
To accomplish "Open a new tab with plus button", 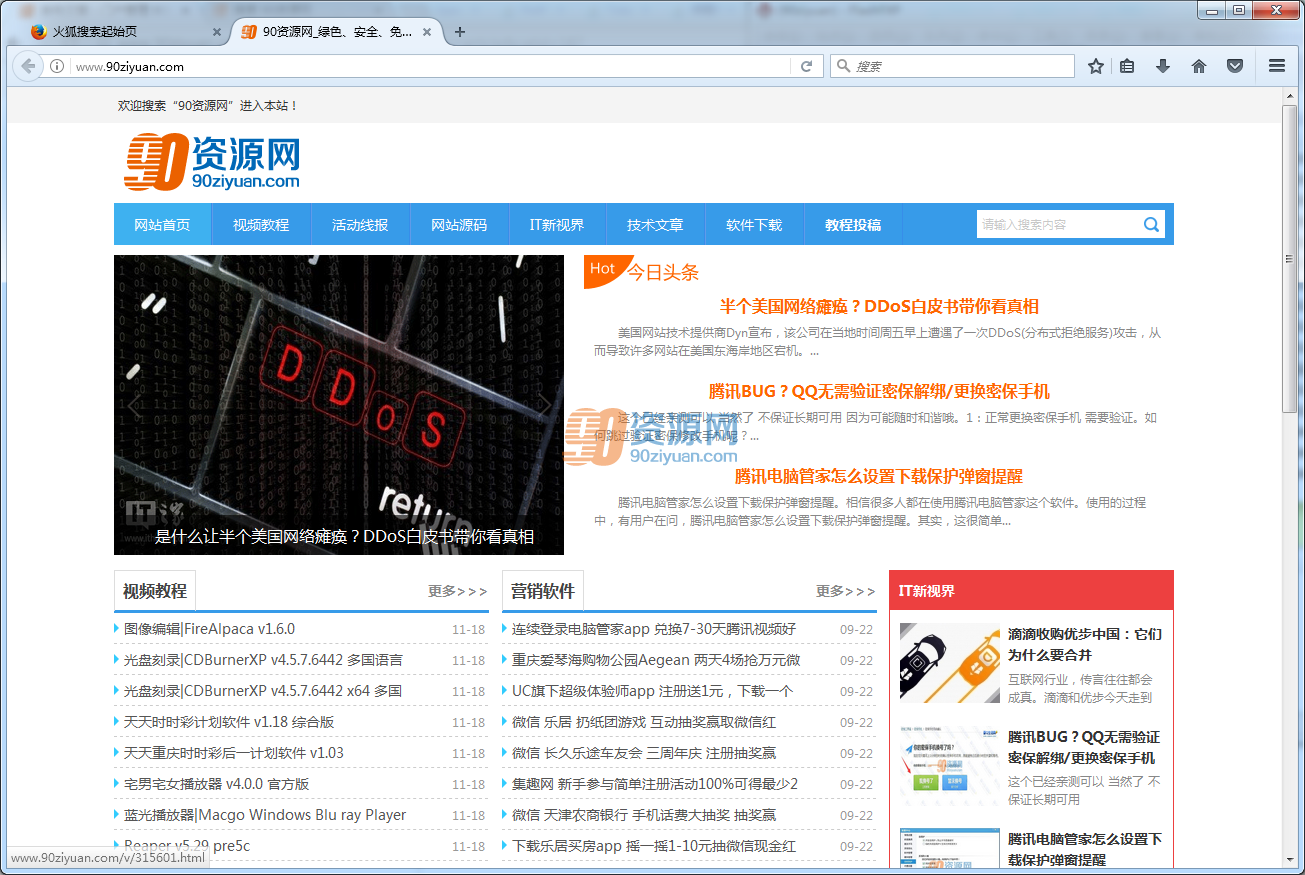I will click(x=460, y=32).
